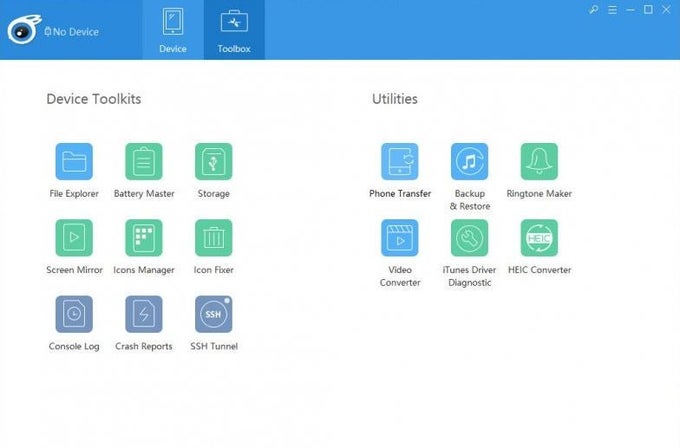The height and width of the screenshot is (448, 680).
Task: Launch Phone Transfer utility
Action: click(400, 161)
